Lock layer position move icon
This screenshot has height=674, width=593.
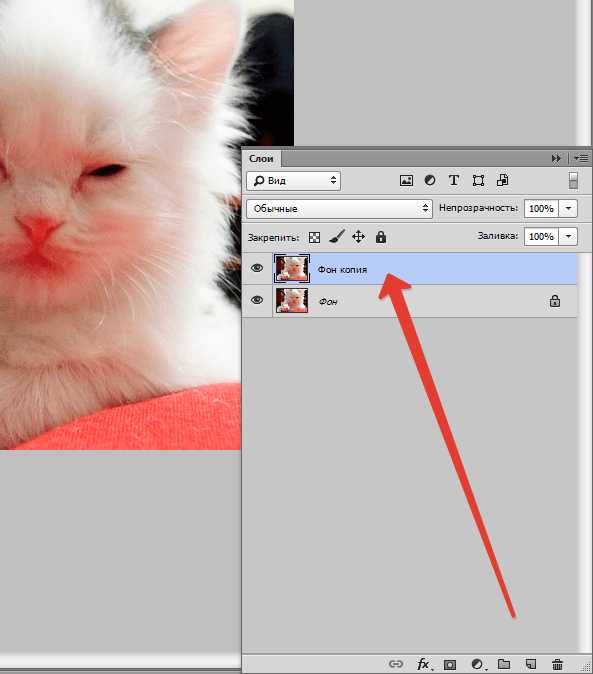click(358, 237)
